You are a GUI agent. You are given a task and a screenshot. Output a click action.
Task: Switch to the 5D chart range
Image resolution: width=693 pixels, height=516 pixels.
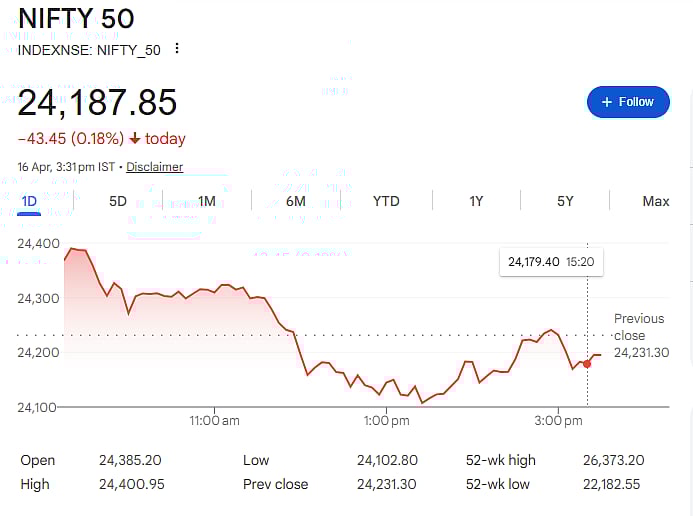click(x=118, y=201)
